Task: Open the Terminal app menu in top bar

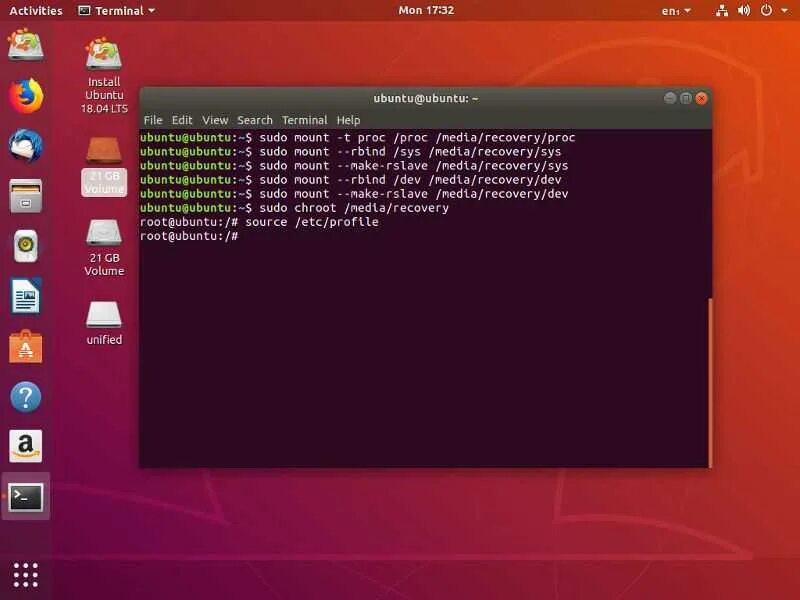Action: coord(116,11)
